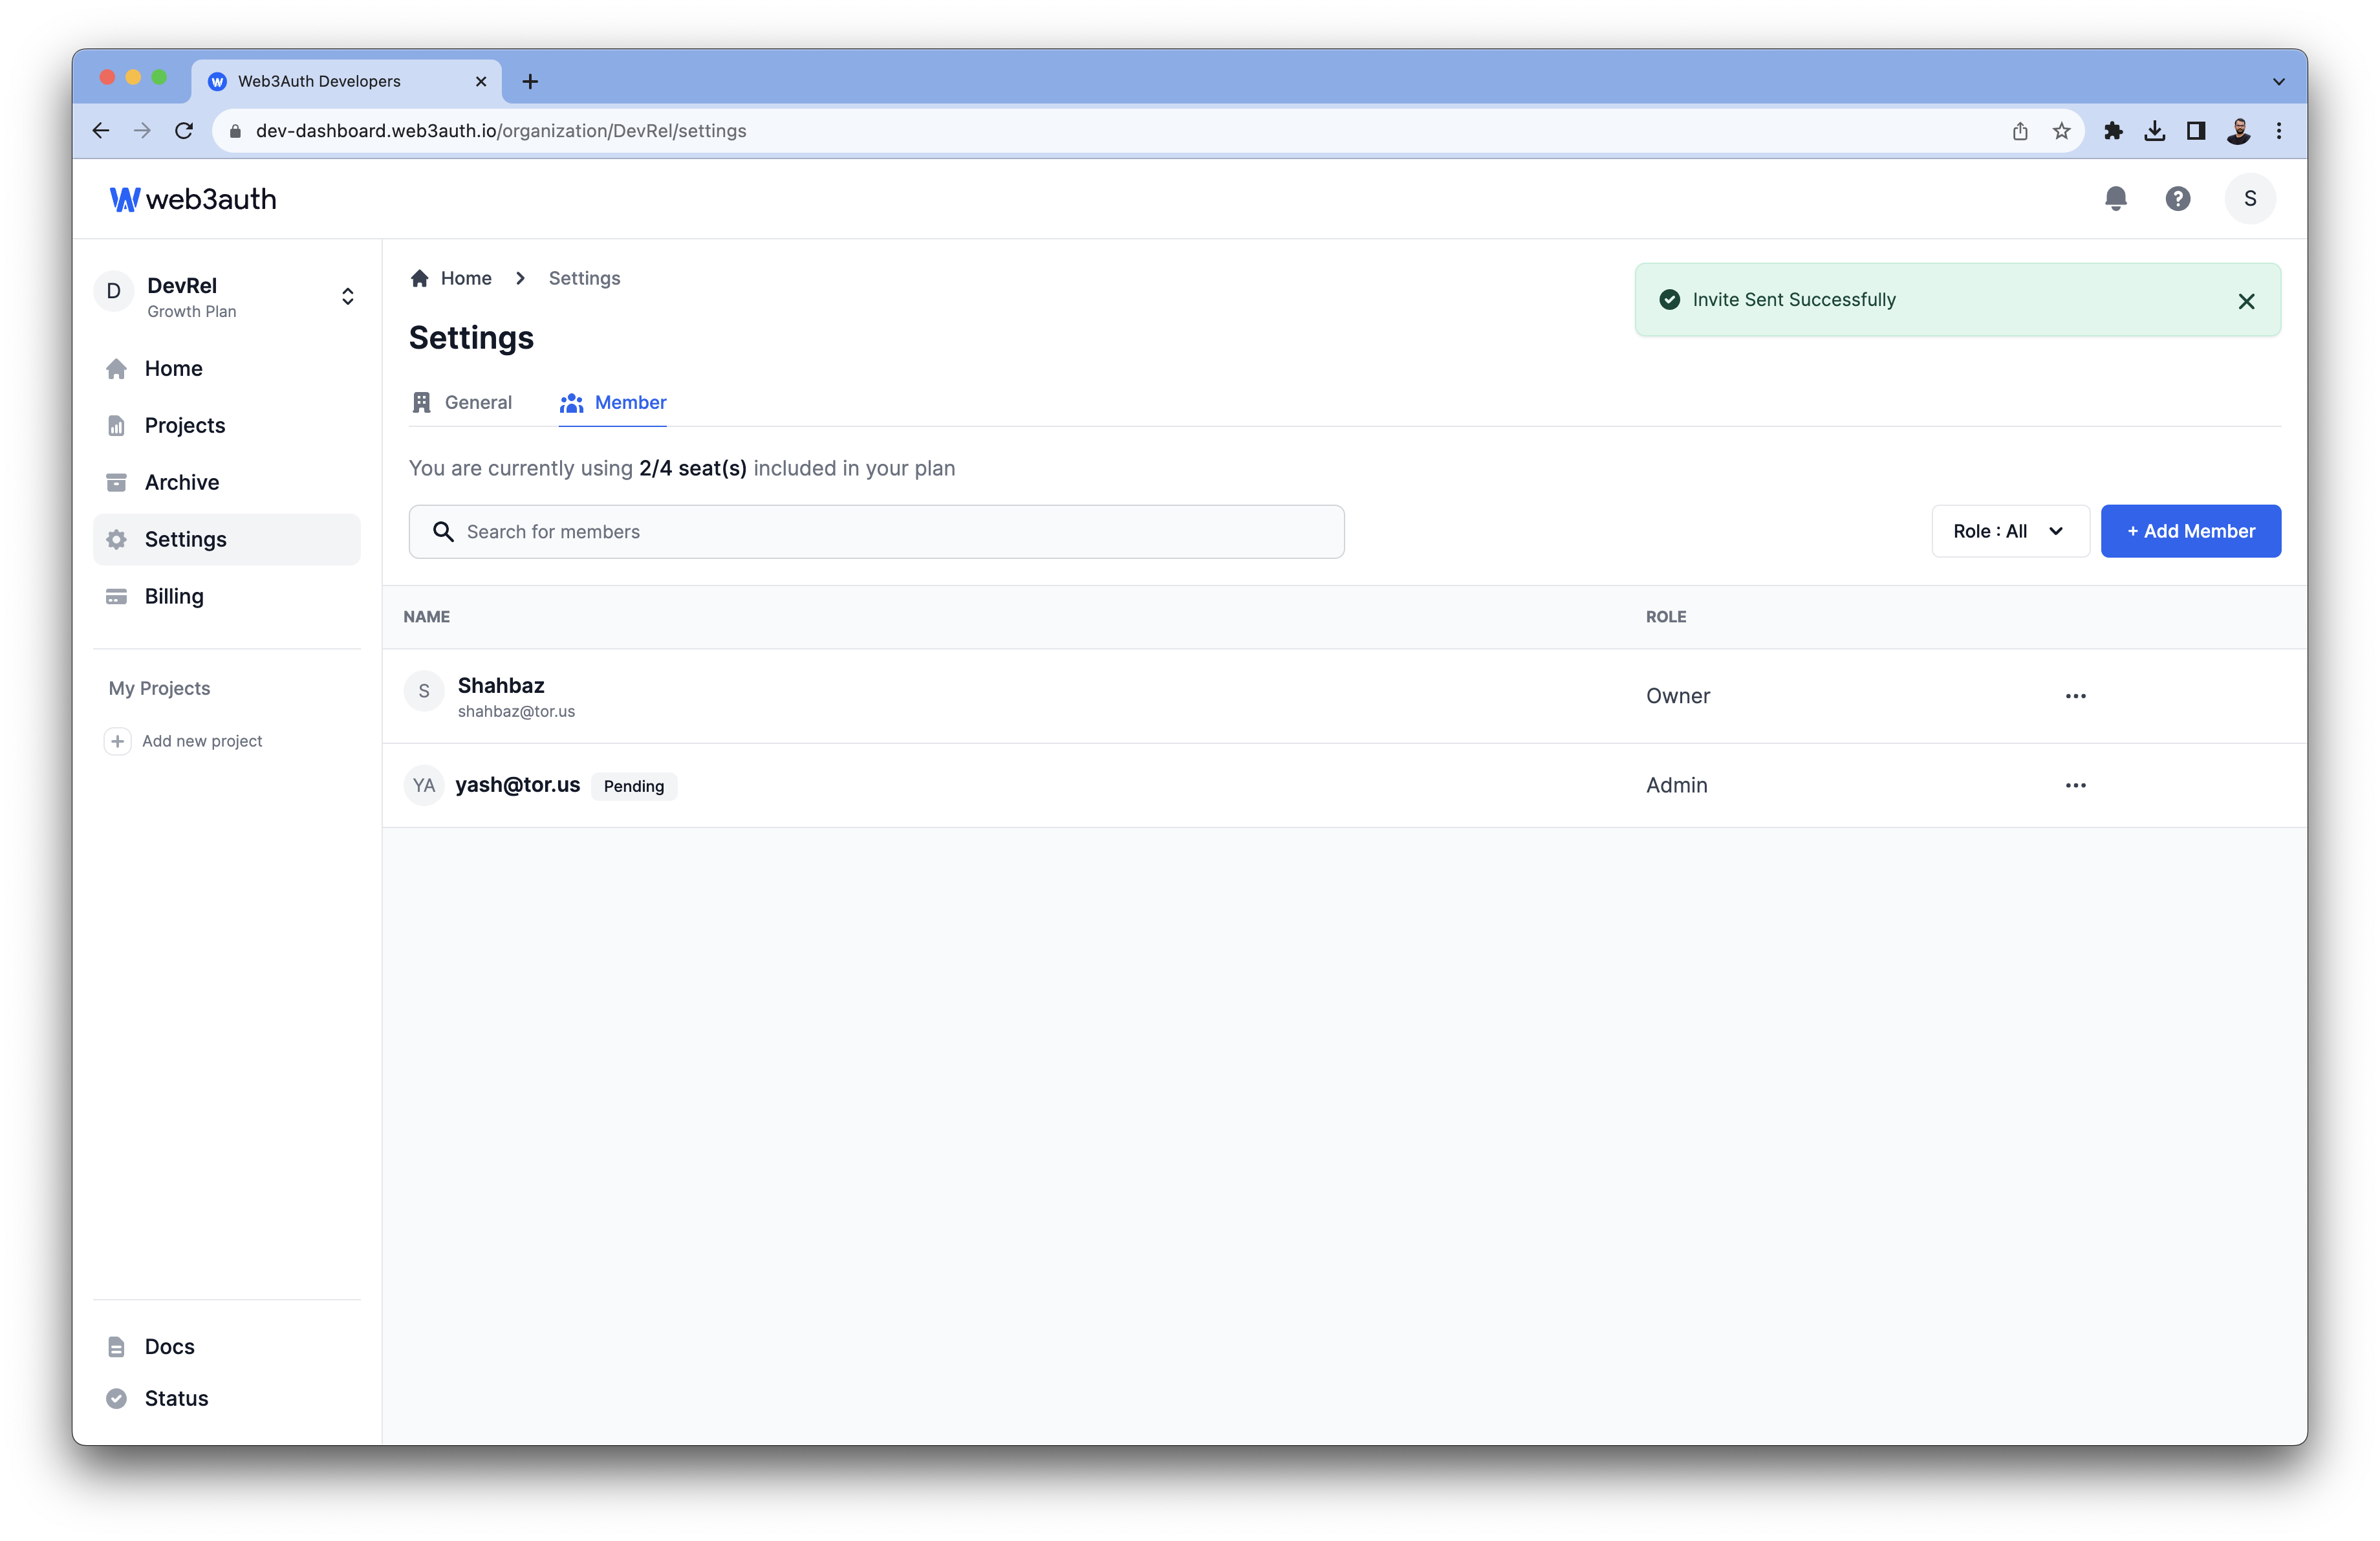Go forward in the browser
The width and height of the screenshot is (2380, 1541).
point(142,131)
